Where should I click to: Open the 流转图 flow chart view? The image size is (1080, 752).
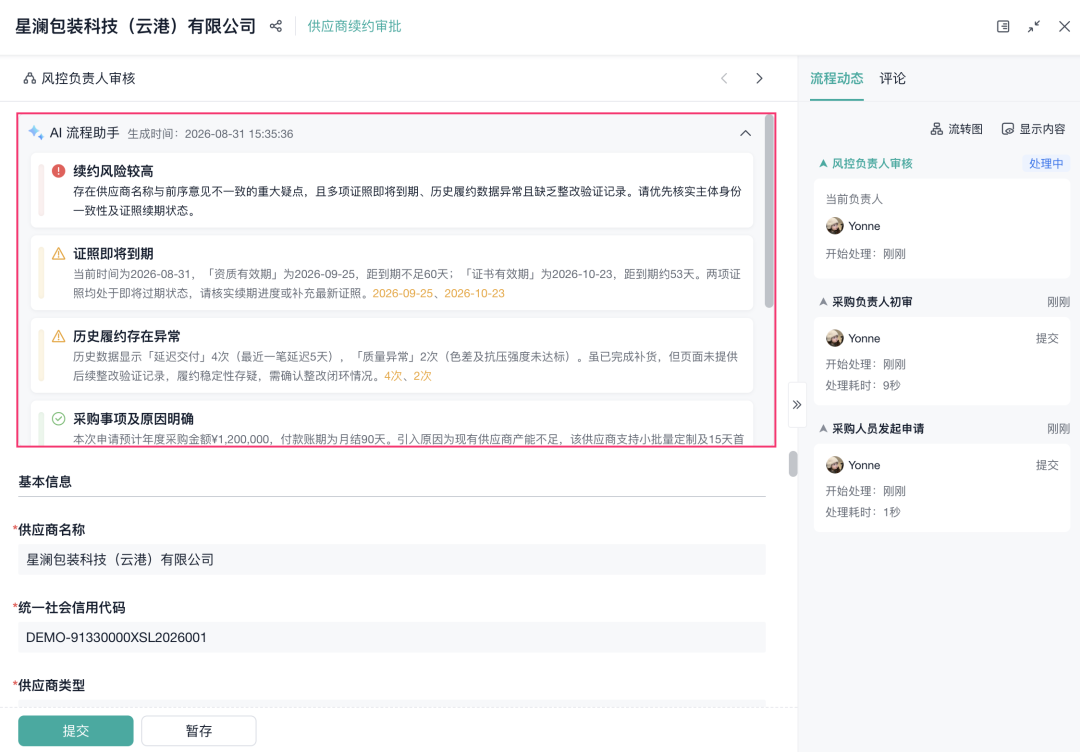[957, 129]
